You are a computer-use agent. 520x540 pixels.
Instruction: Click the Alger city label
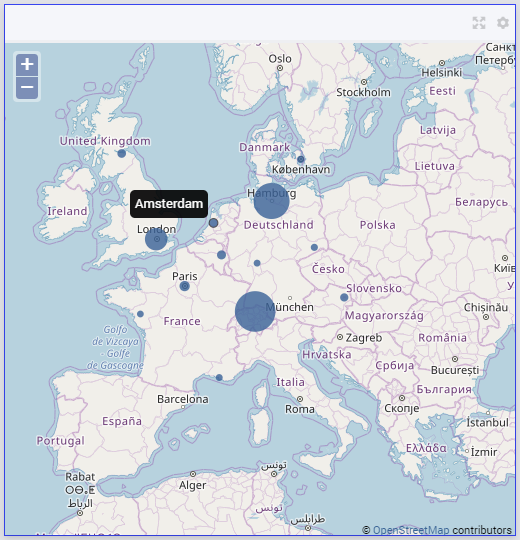coord(193,485)
